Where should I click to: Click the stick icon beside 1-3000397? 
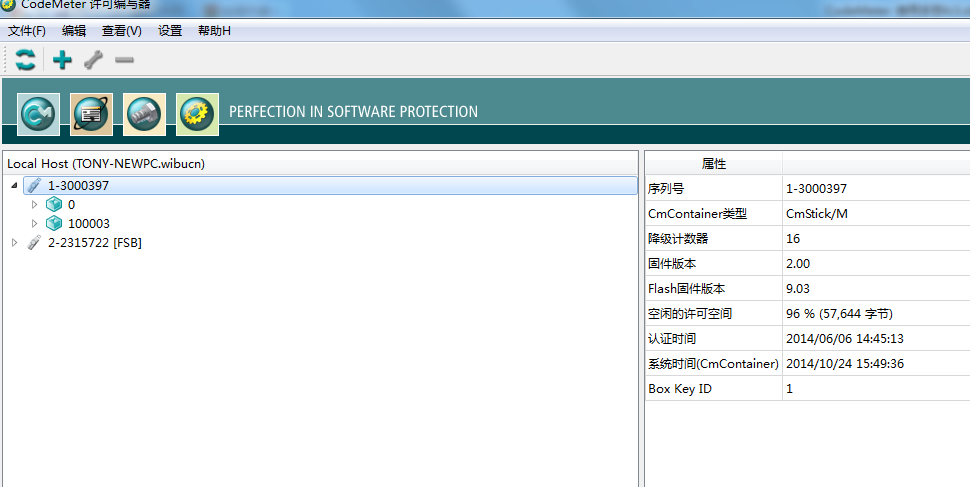pos(35,185)
